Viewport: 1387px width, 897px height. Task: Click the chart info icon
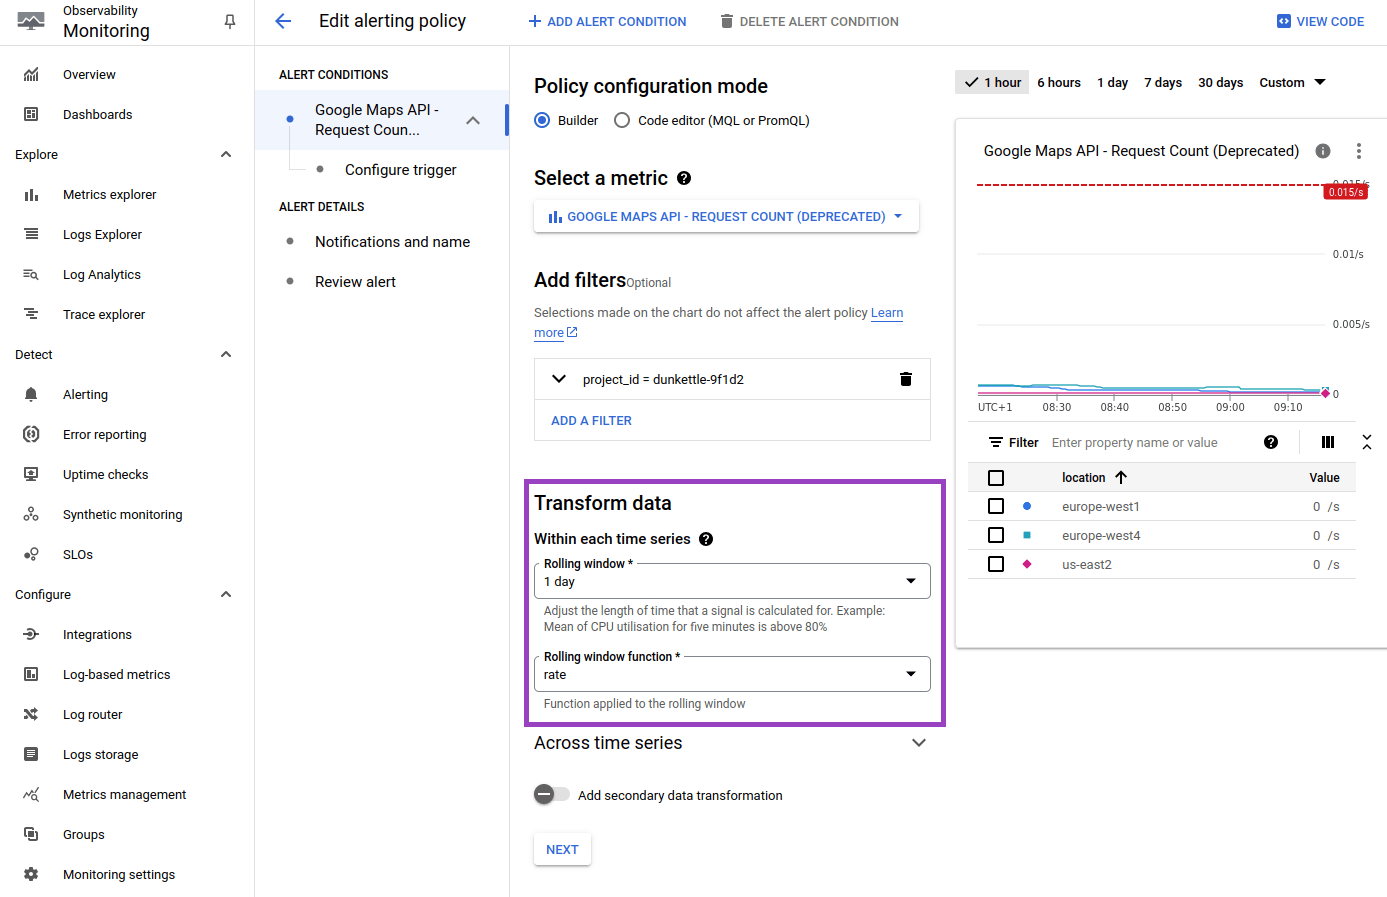click(x=1323, y=151)
